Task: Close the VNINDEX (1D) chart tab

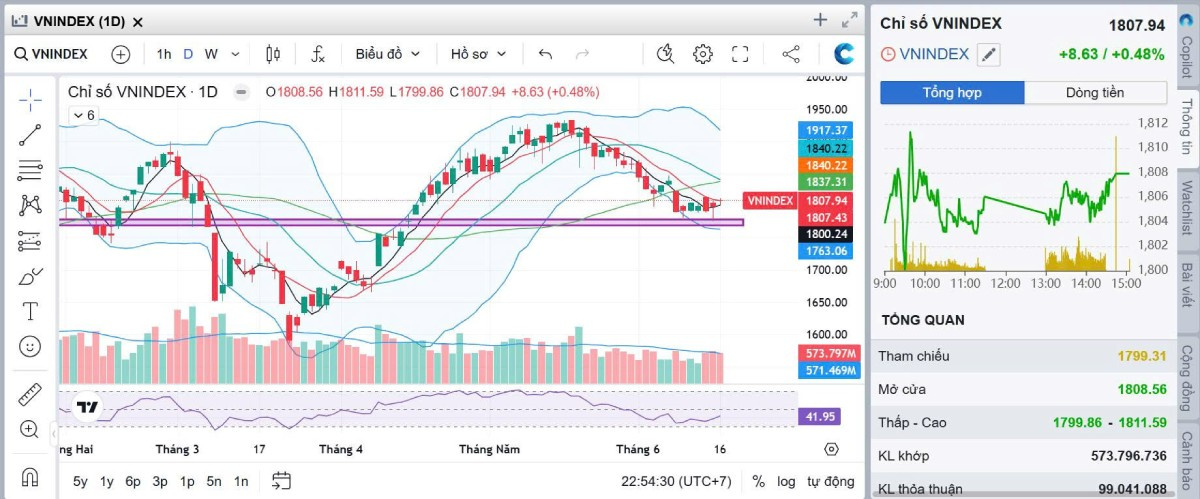Action: [x=137, y=21]
